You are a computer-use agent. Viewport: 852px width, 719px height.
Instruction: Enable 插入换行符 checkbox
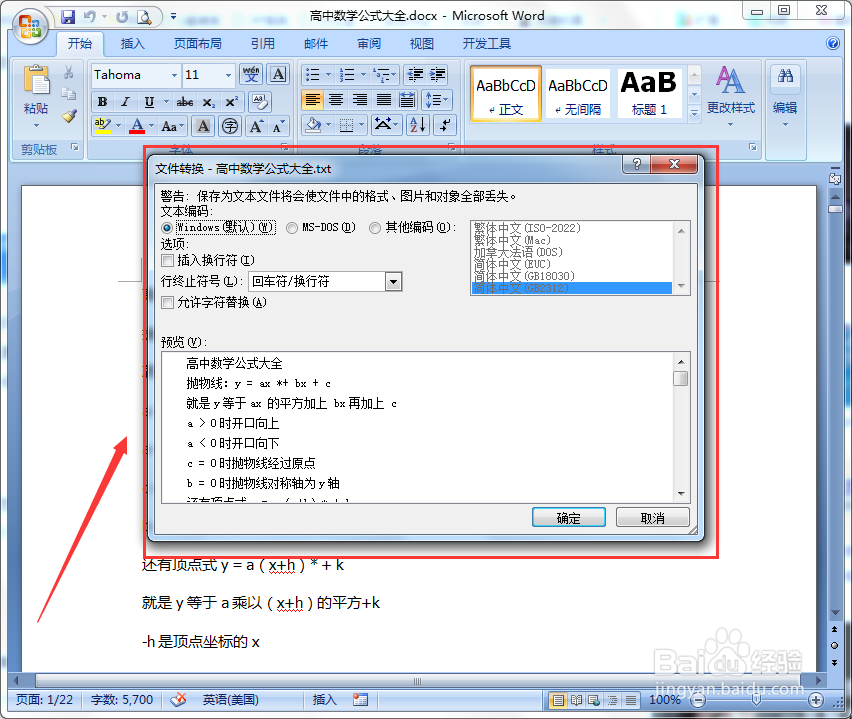click(168, 260)
